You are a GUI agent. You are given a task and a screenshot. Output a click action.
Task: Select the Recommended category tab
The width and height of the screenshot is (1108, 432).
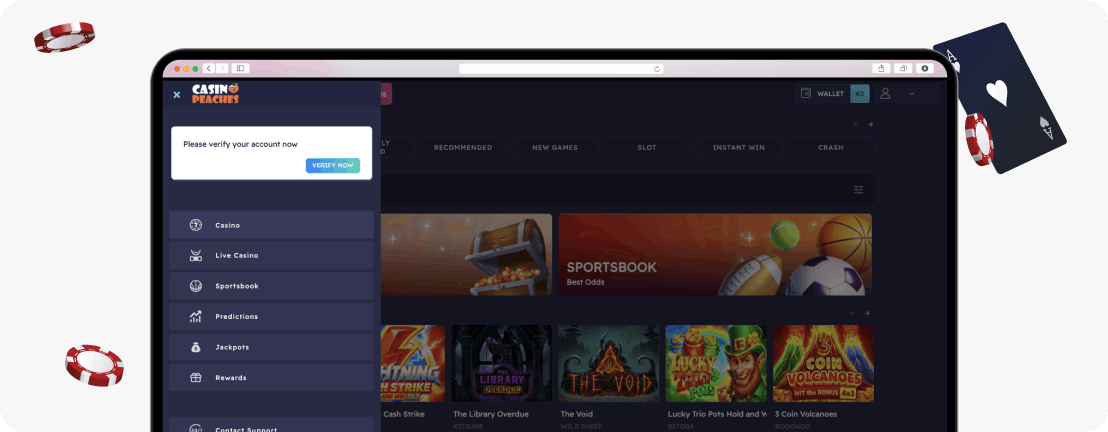point(463,147)
